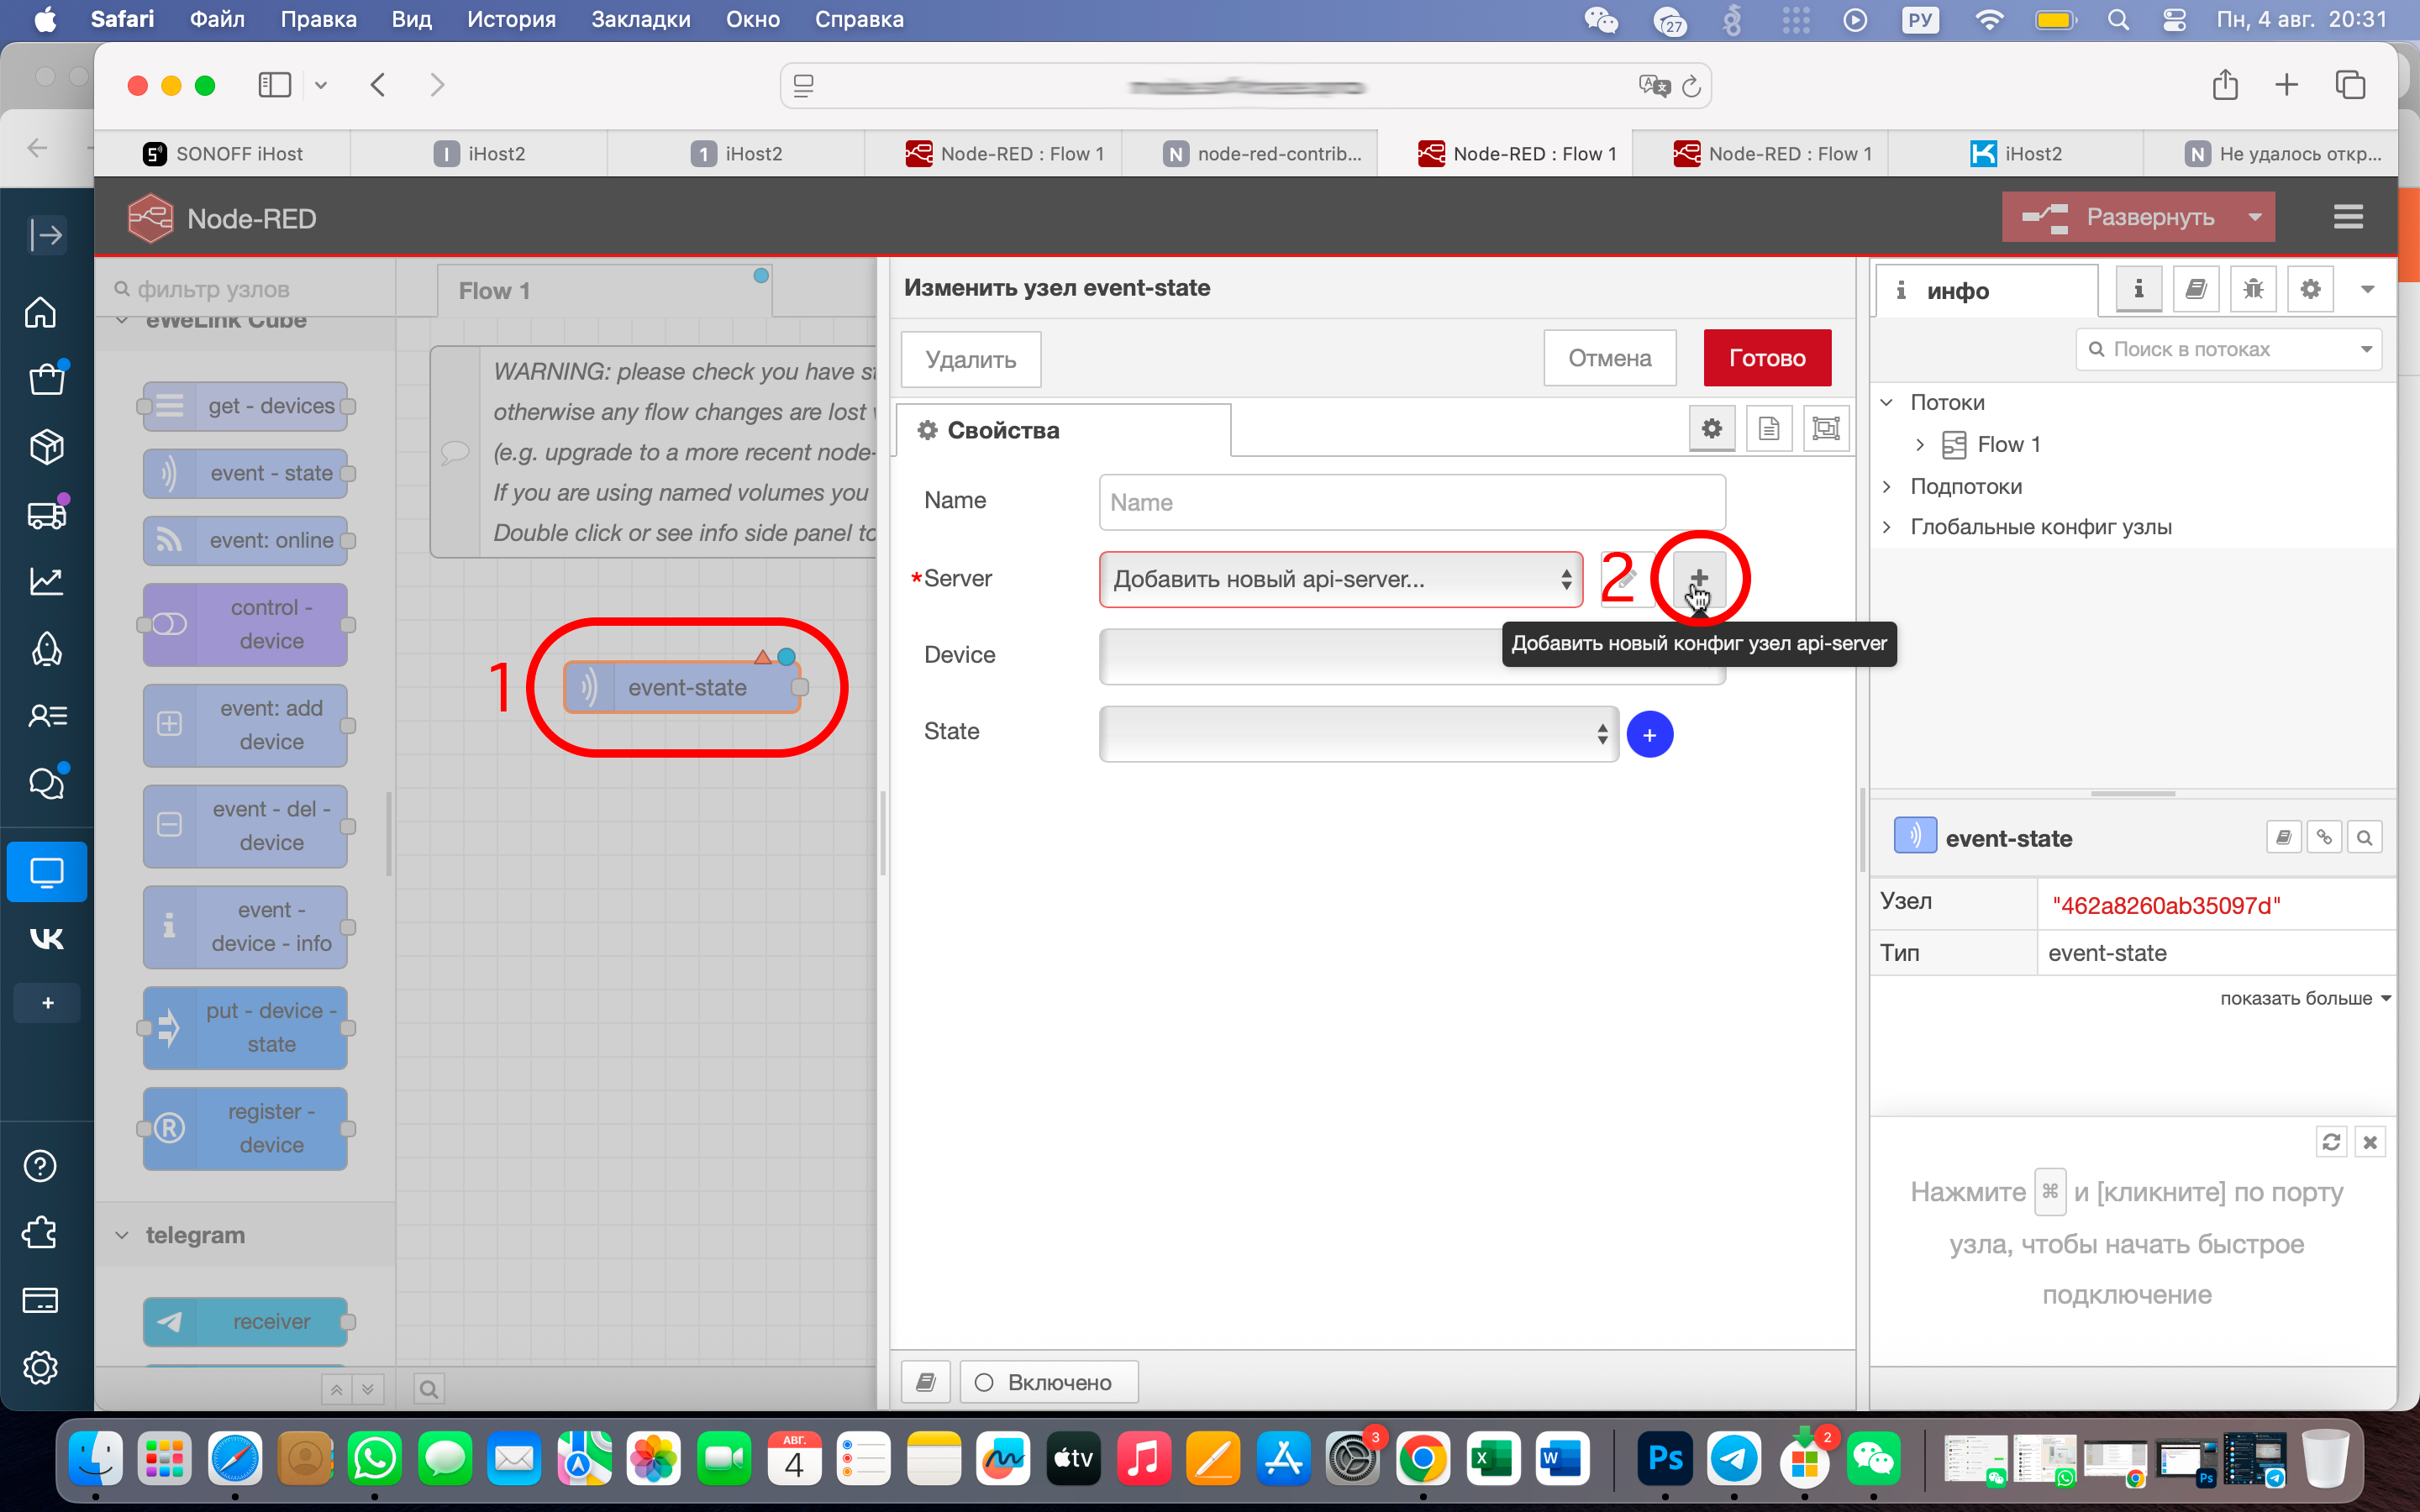Click the Отмена button
Image resolution: width=2420 pixels, height=1512 pixels.
1609,358
